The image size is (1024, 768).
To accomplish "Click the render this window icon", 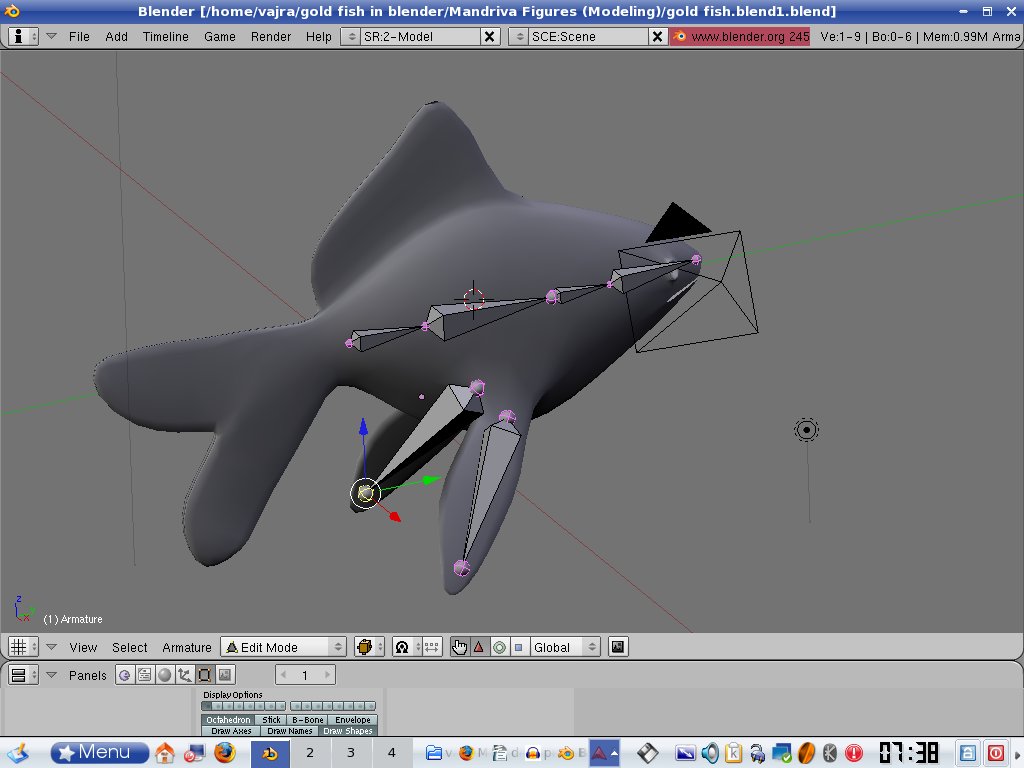I will [618, 647].
